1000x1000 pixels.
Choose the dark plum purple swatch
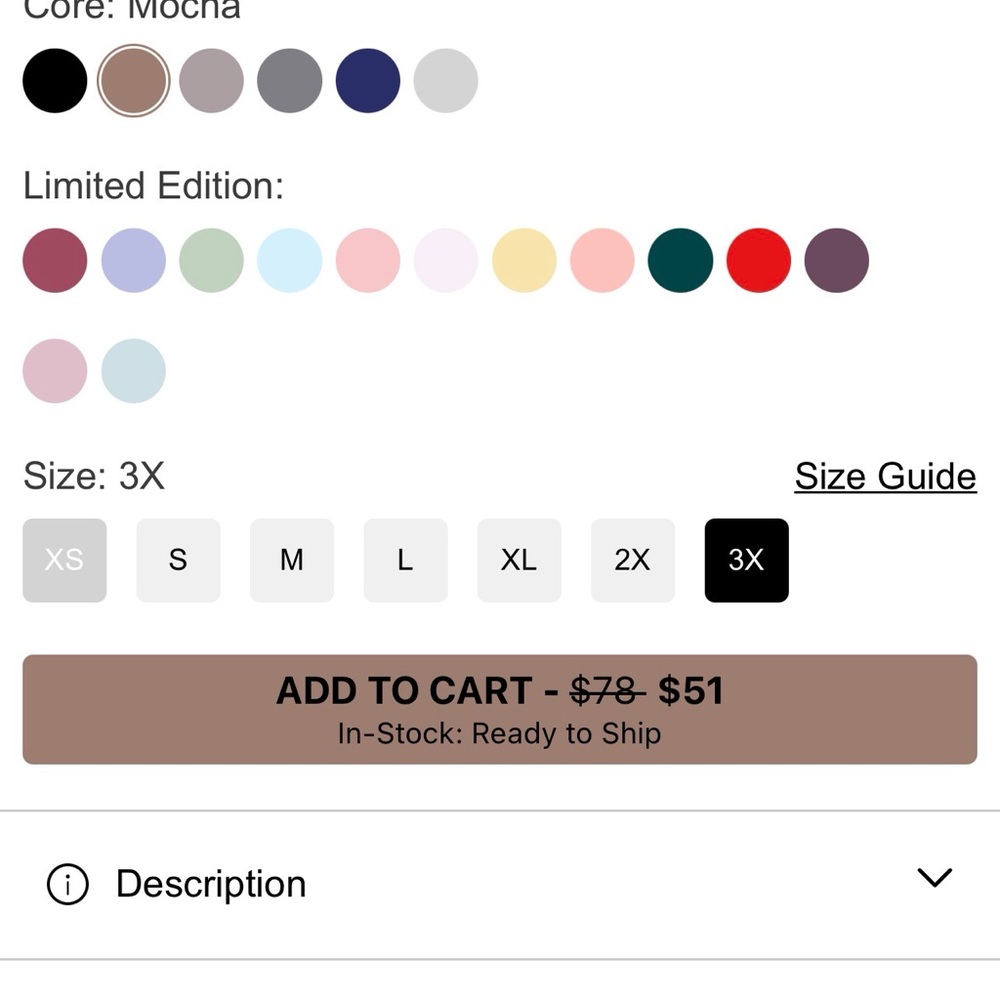837,260
